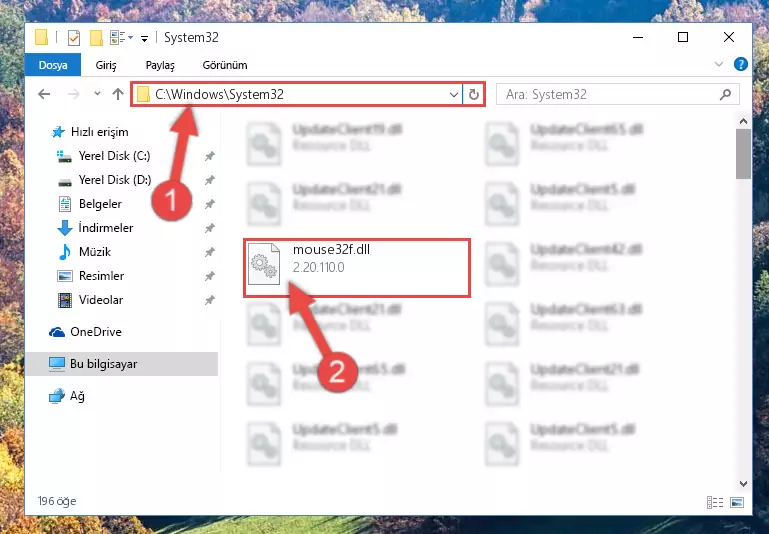The height and width of the screenshot is (534, 769).
Task: Click the pin icon next to Müzik
Action: tap(209, 252)
